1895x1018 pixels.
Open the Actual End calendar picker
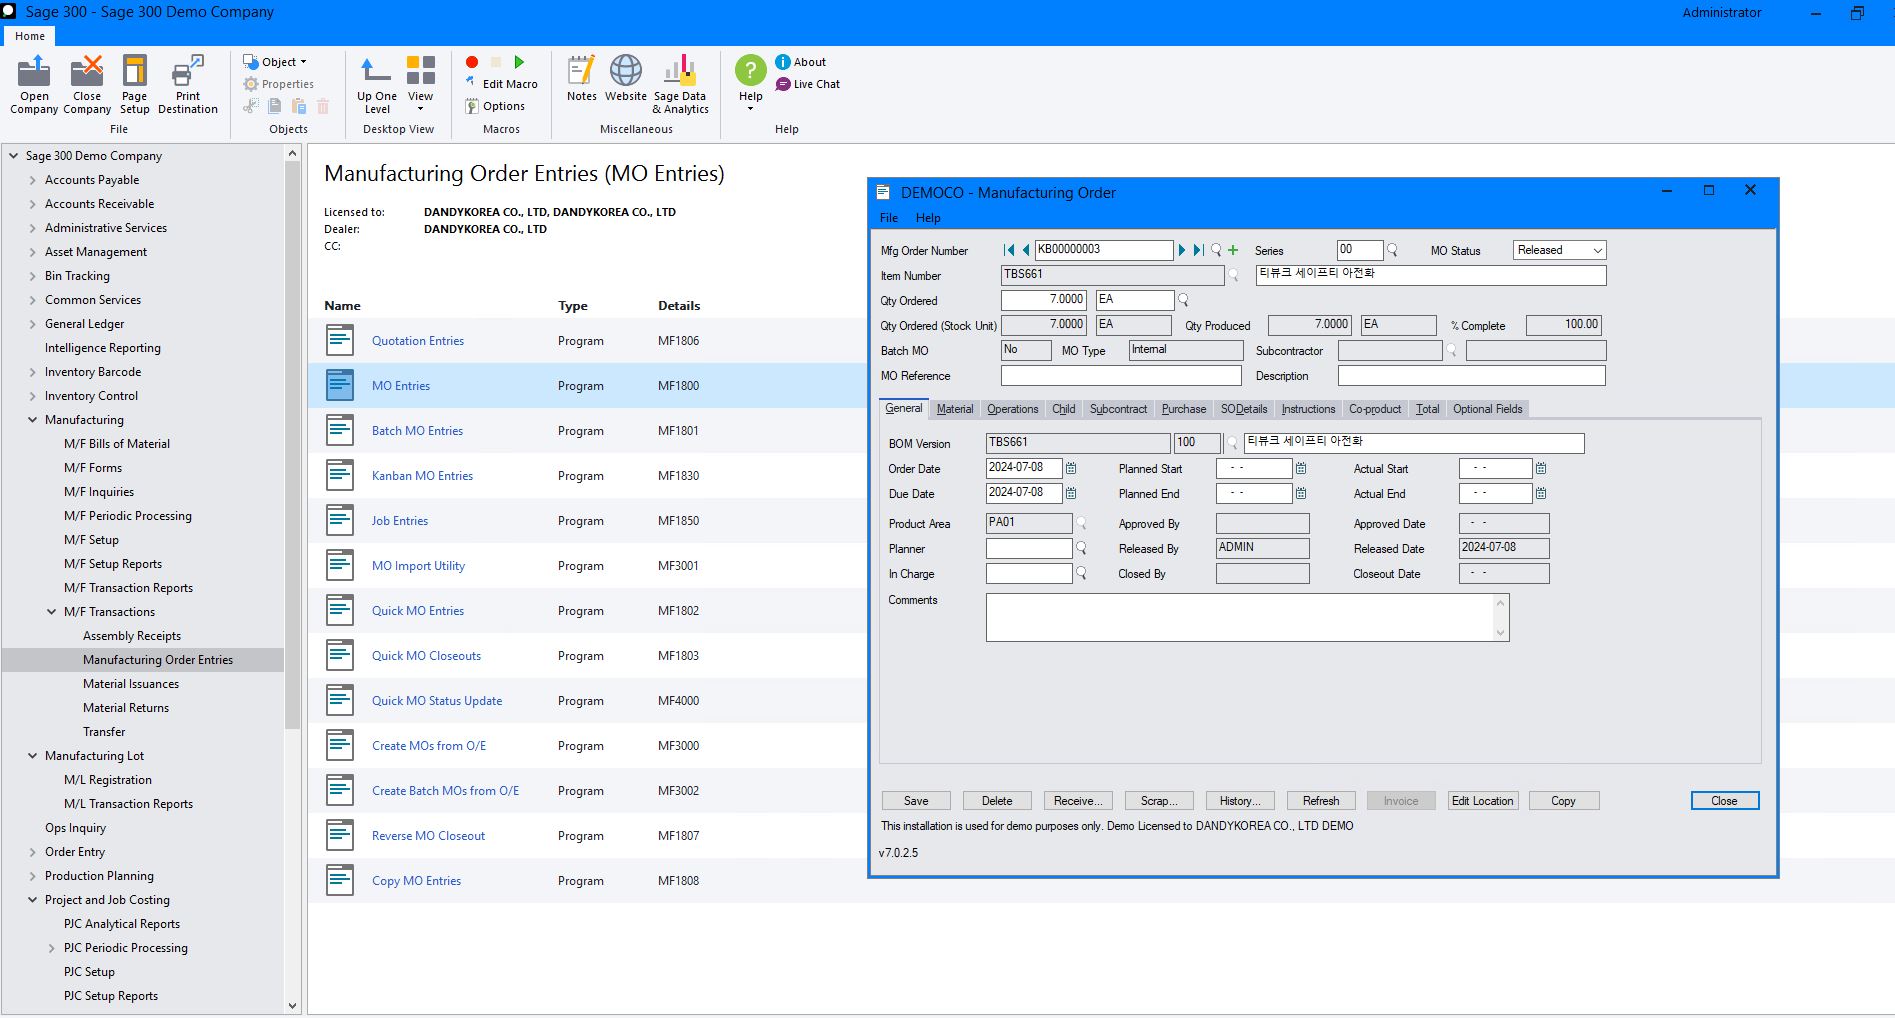click(1541, 493)
